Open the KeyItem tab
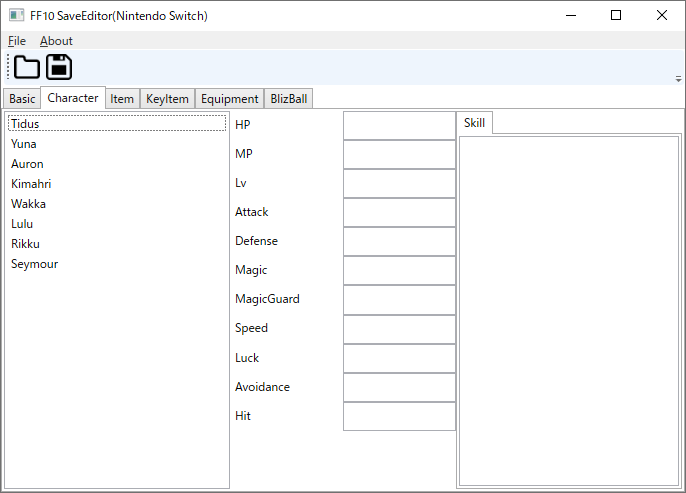 [167, 99]
